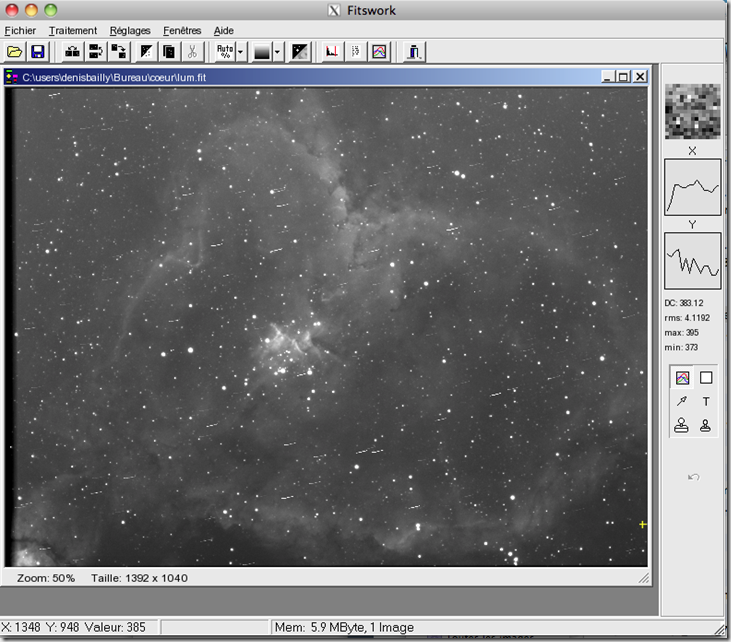Click the DC: 383.12 statistic

(x=683, y=303)
